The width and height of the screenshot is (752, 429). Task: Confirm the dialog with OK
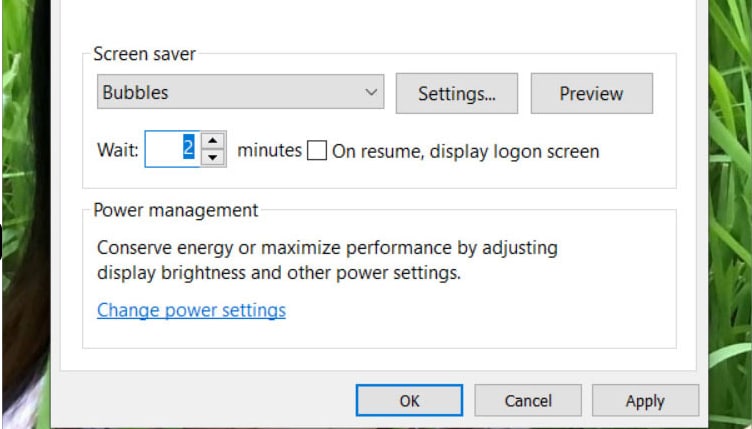point(409,400)
